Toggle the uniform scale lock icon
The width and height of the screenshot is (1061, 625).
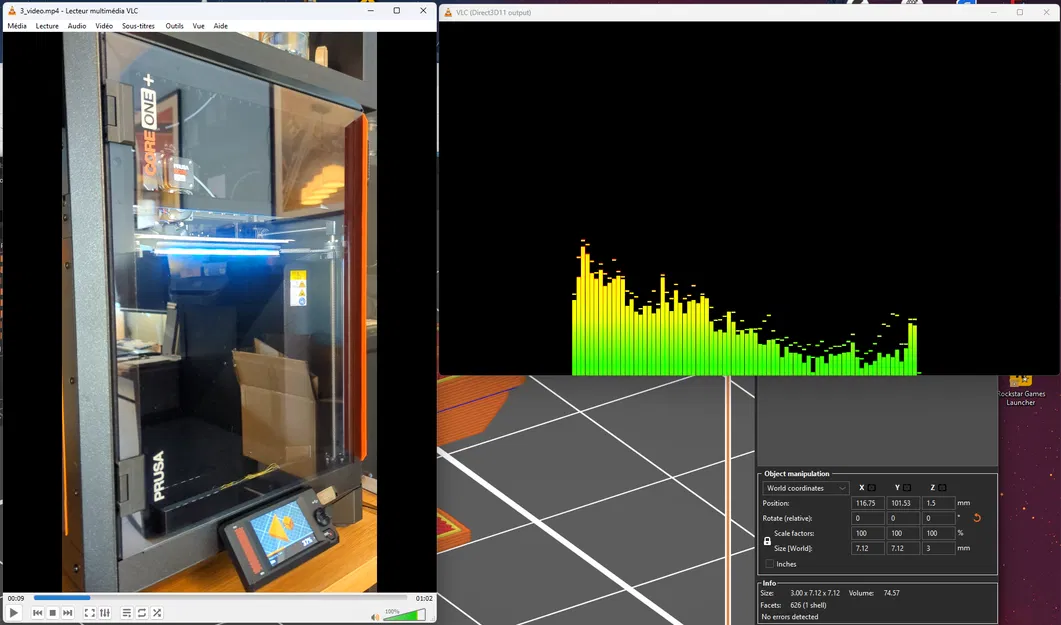tap(767, 541)
